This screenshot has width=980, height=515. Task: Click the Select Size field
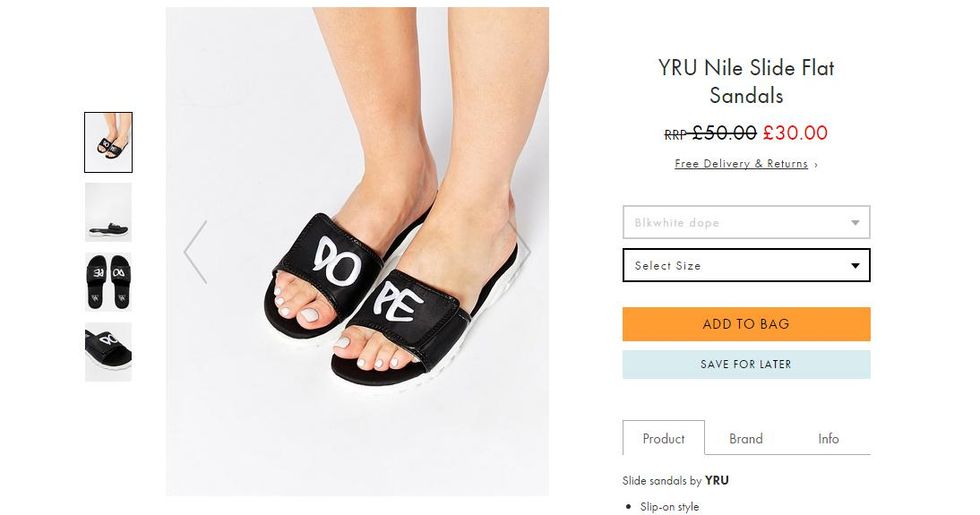coord(746,265)
